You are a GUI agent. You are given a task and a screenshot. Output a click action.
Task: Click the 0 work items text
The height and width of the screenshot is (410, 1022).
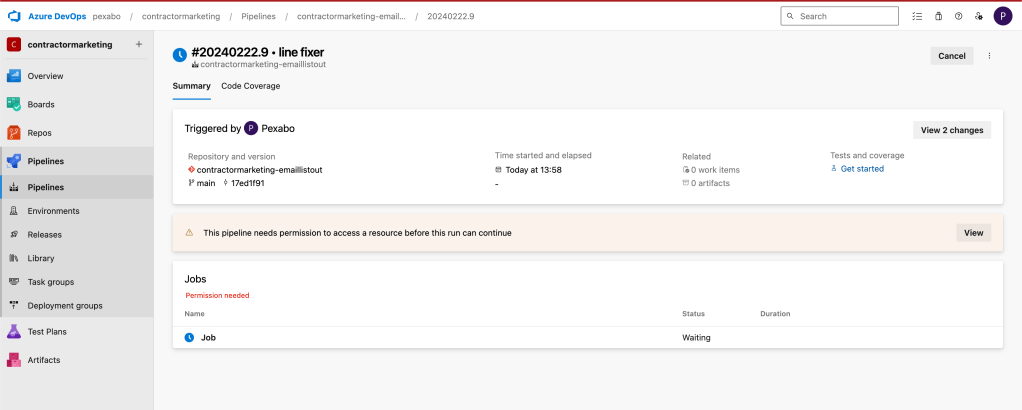(x=715, y=170)
